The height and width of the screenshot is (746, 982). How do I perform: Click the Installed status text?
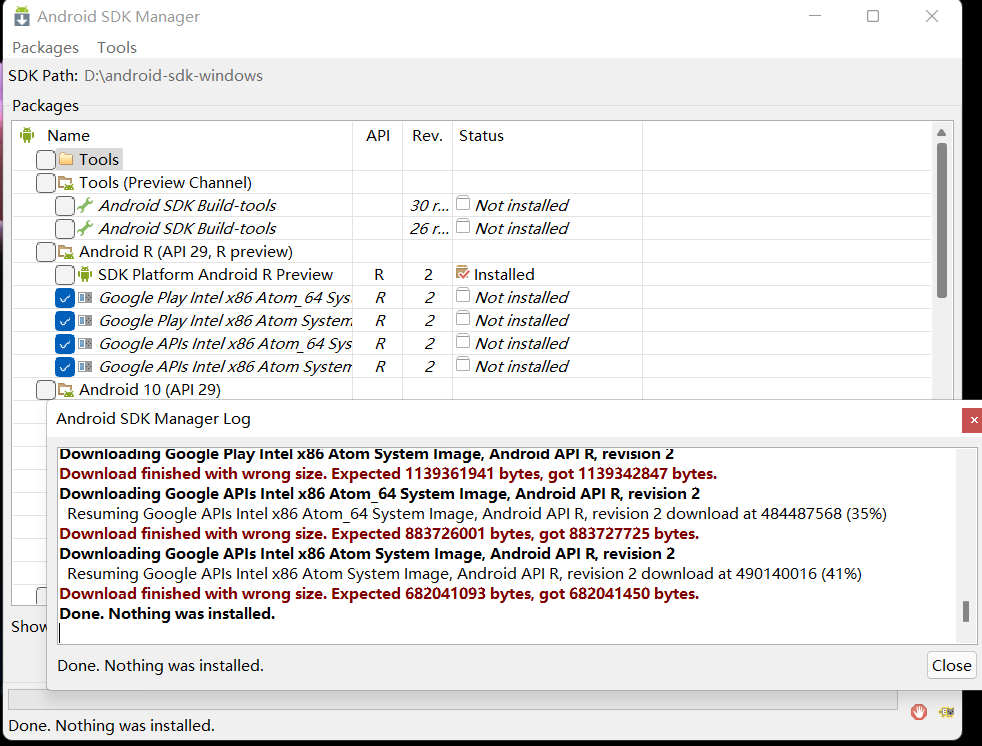point(504,274)
